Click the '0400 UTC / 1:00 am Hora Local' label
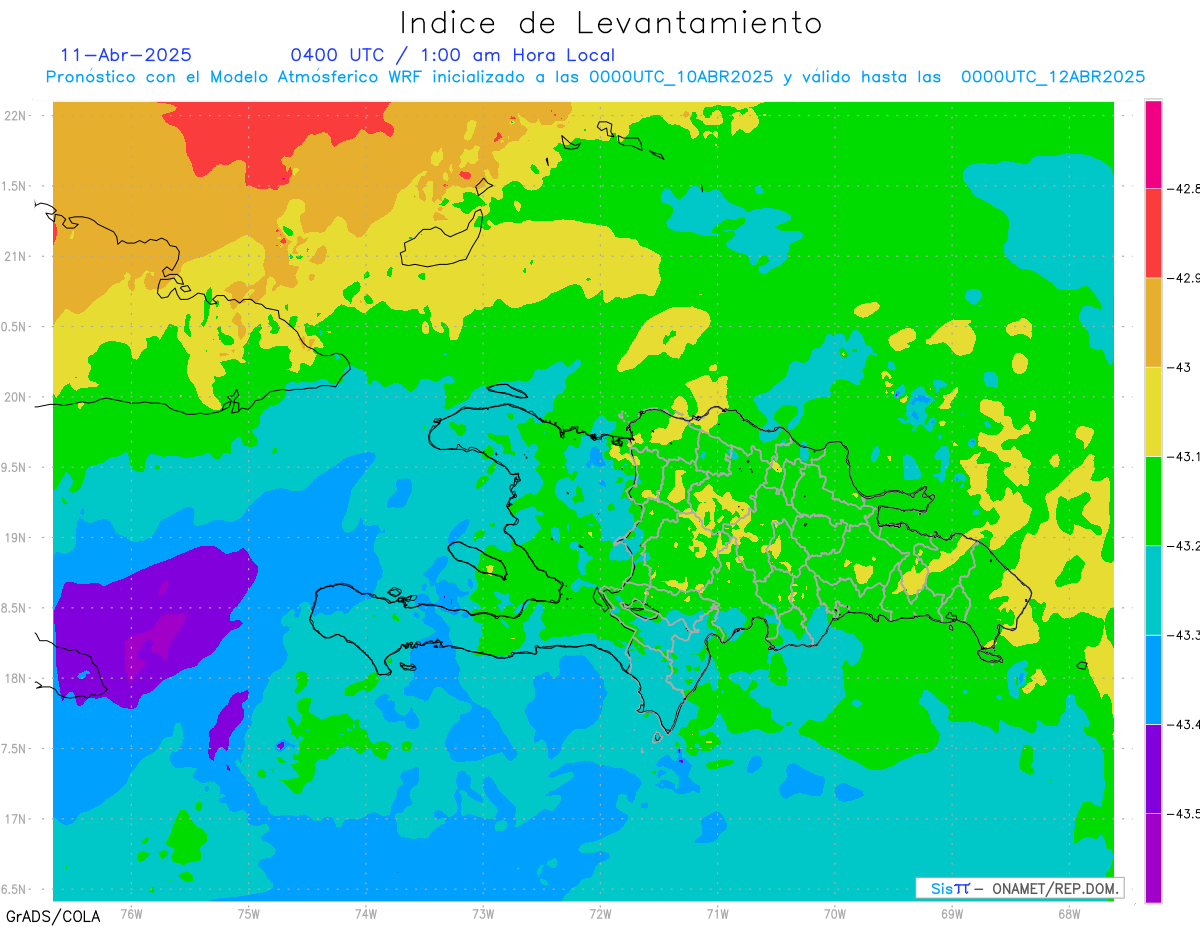The height and width of the screenshot is (927, 1200). [x=453, y=55]
